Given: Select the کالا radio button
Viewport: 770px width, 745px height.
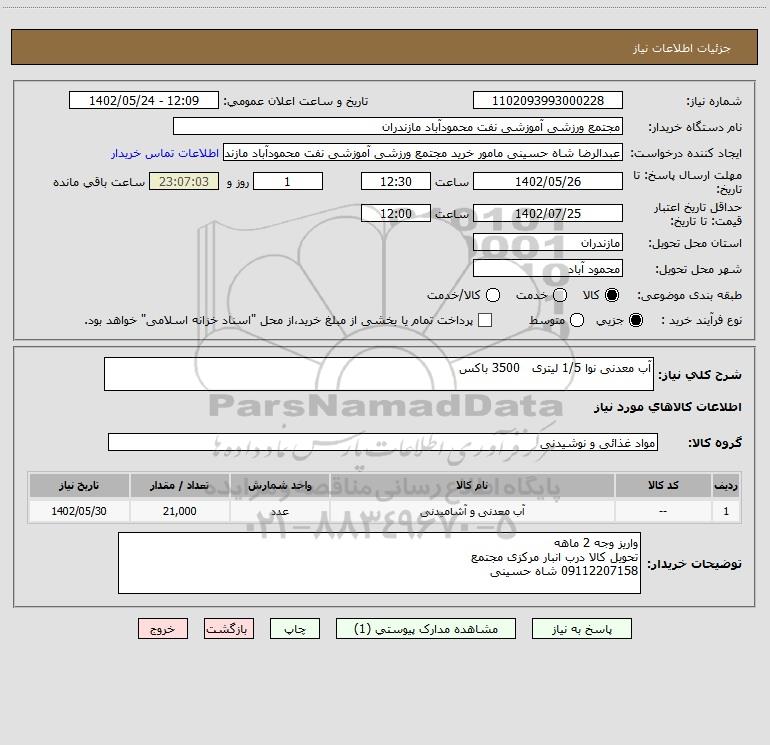Looking at the screenshot, I should pos(612,295).
